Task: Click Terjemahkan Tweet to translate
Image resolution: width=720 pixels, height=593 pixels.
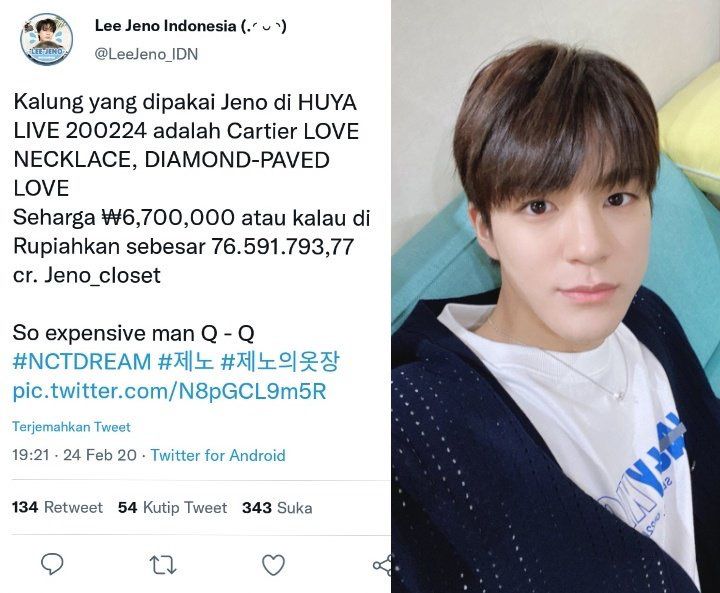Action: pos(71,427)
